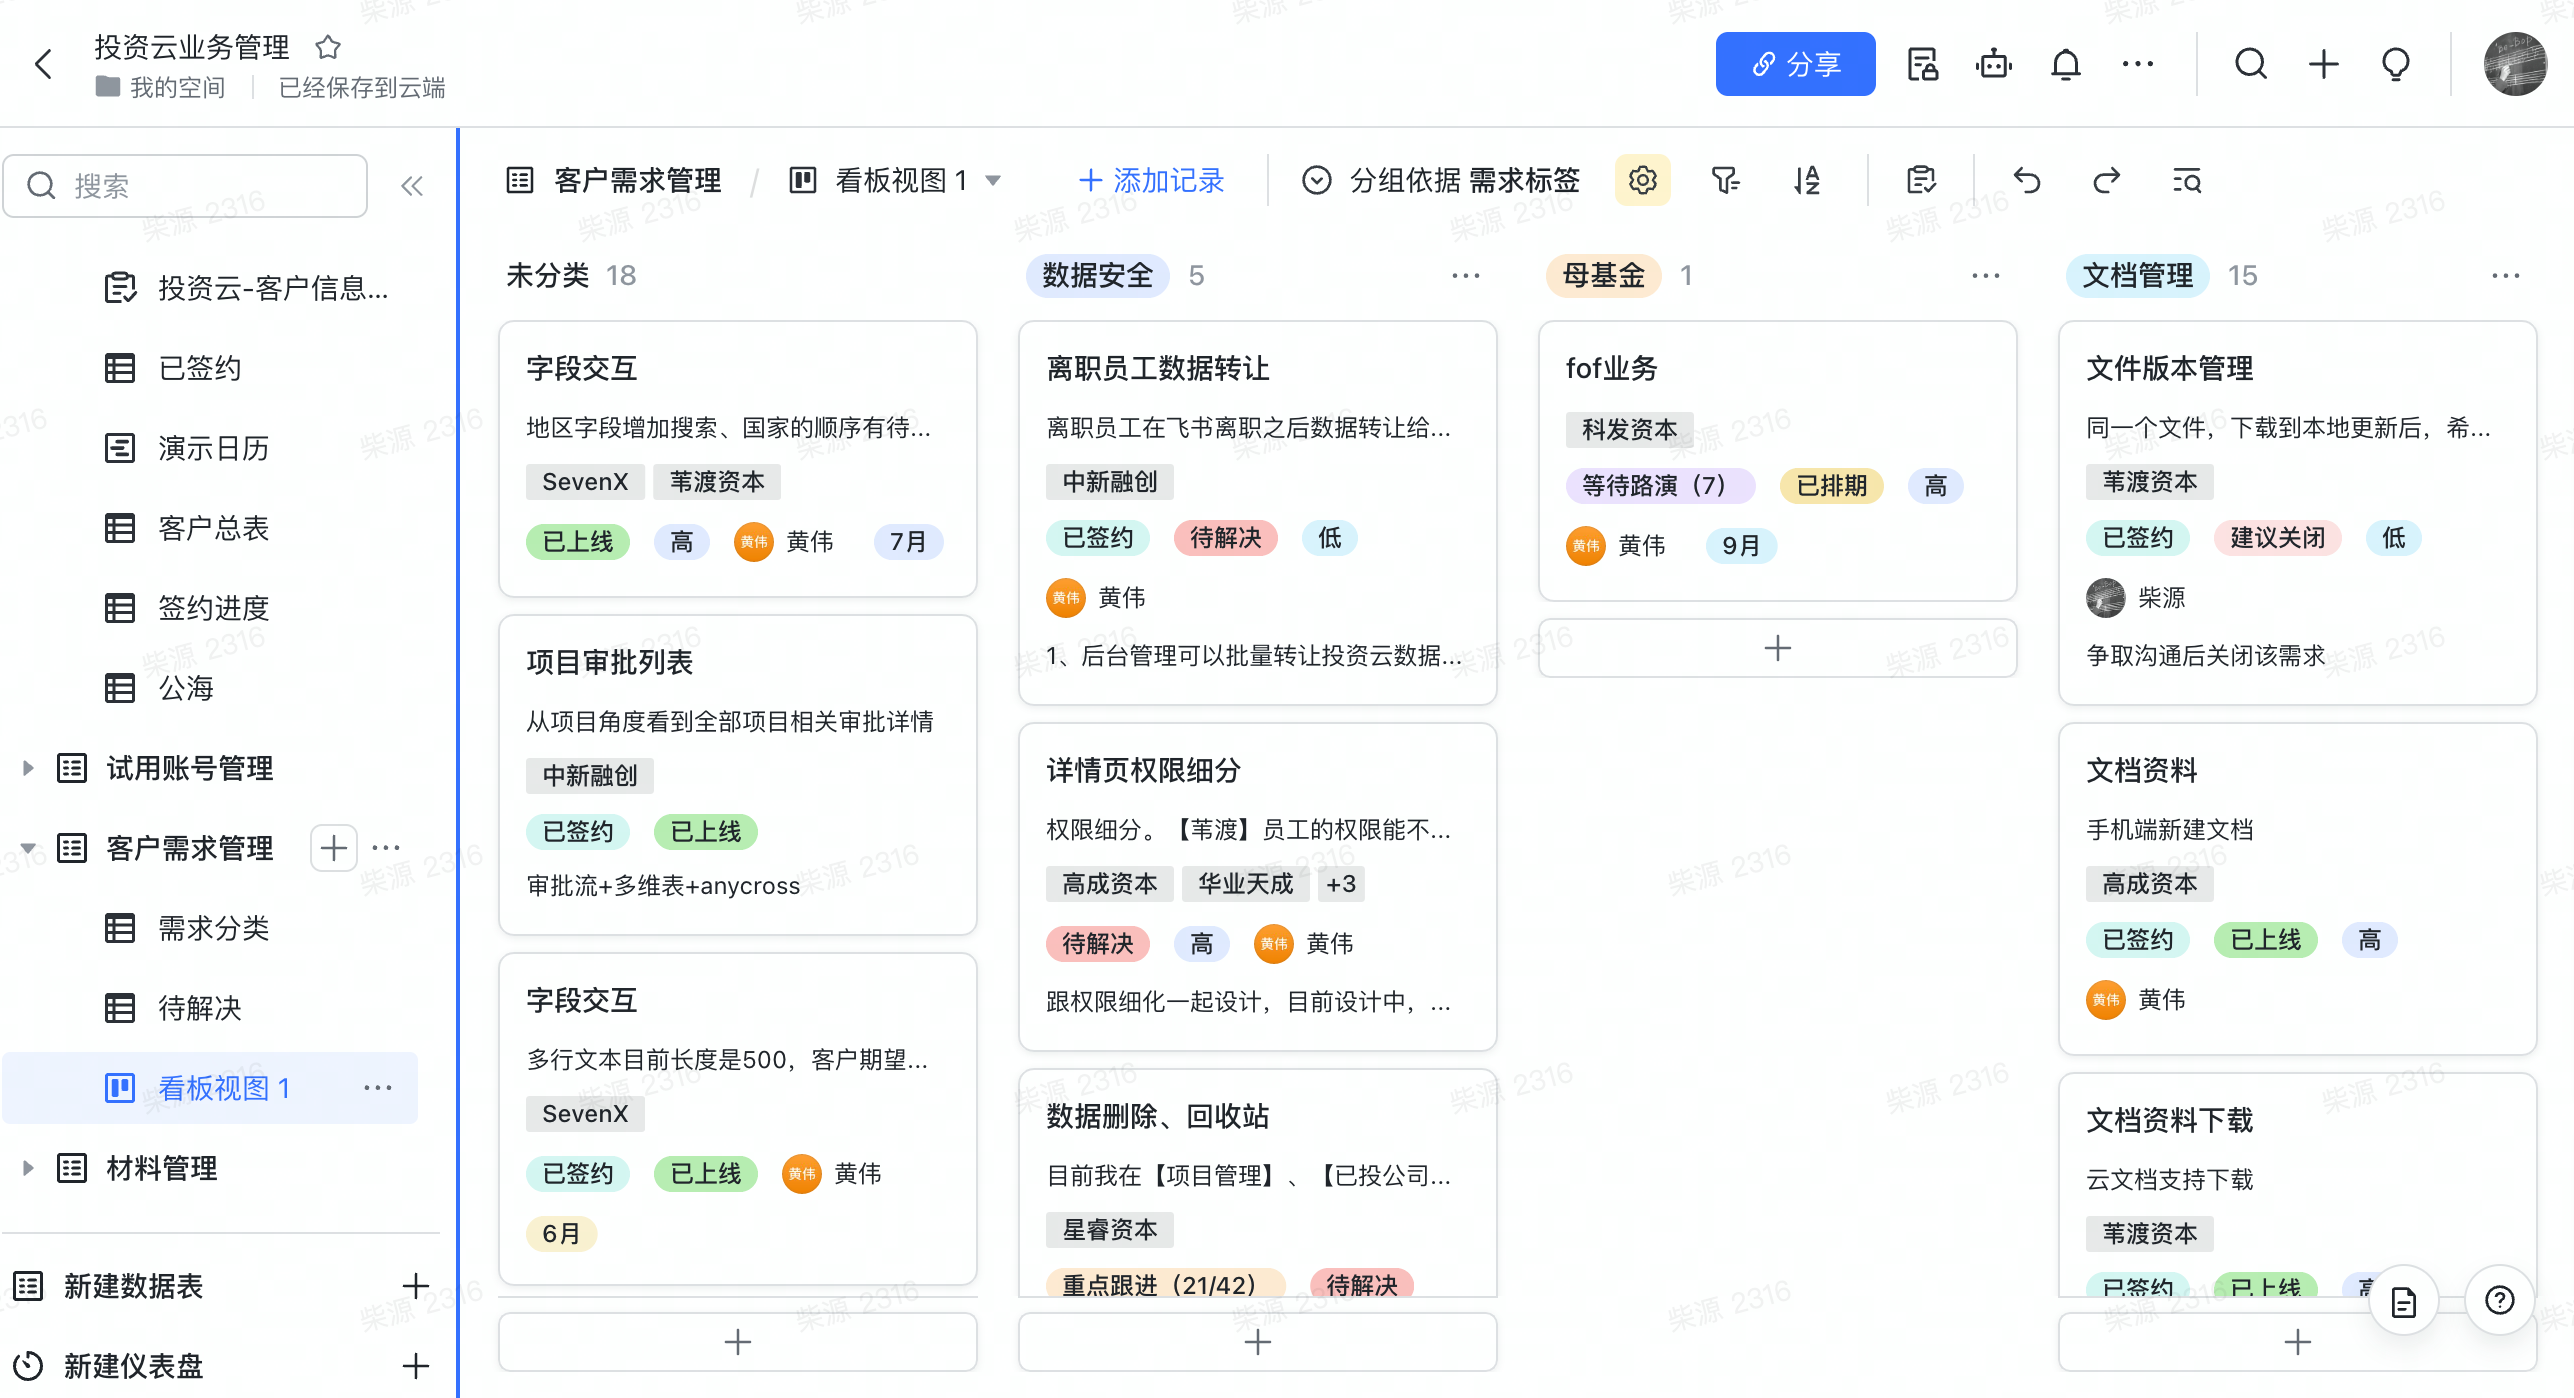Click the 分享 share button
The width and height of the screenshot is (2574, 1398).
pyautogui.click(x=1795, y=63)
